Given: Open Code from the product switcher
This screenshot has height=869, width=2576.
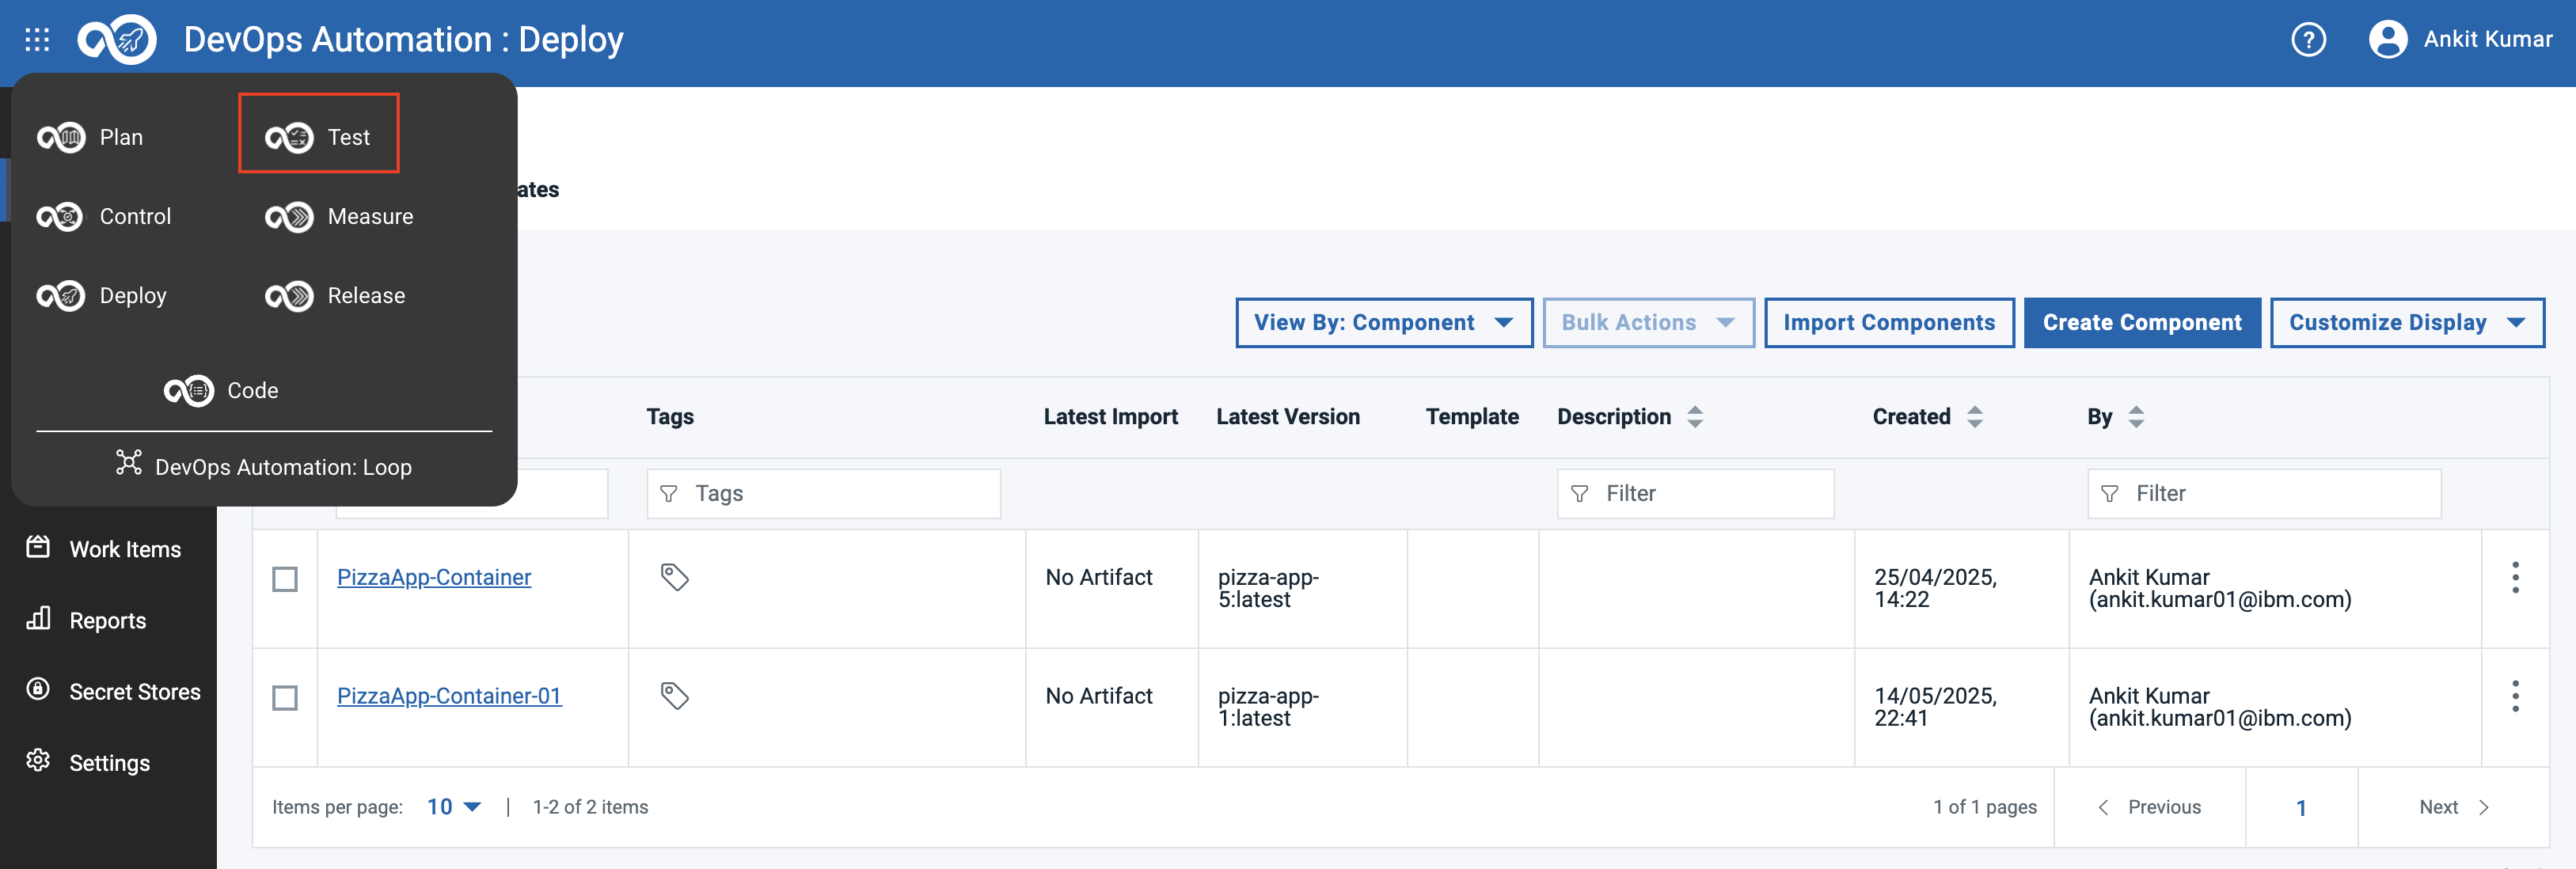Looking at the screenshot, I should [x=221, y=391].
